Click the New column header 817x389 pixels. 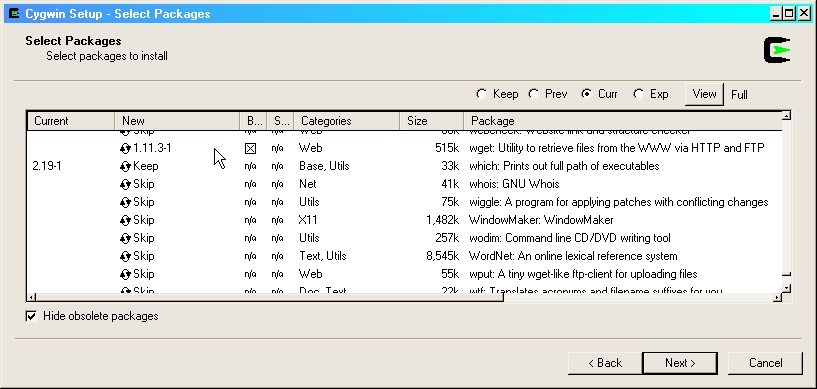pos(177,121)
